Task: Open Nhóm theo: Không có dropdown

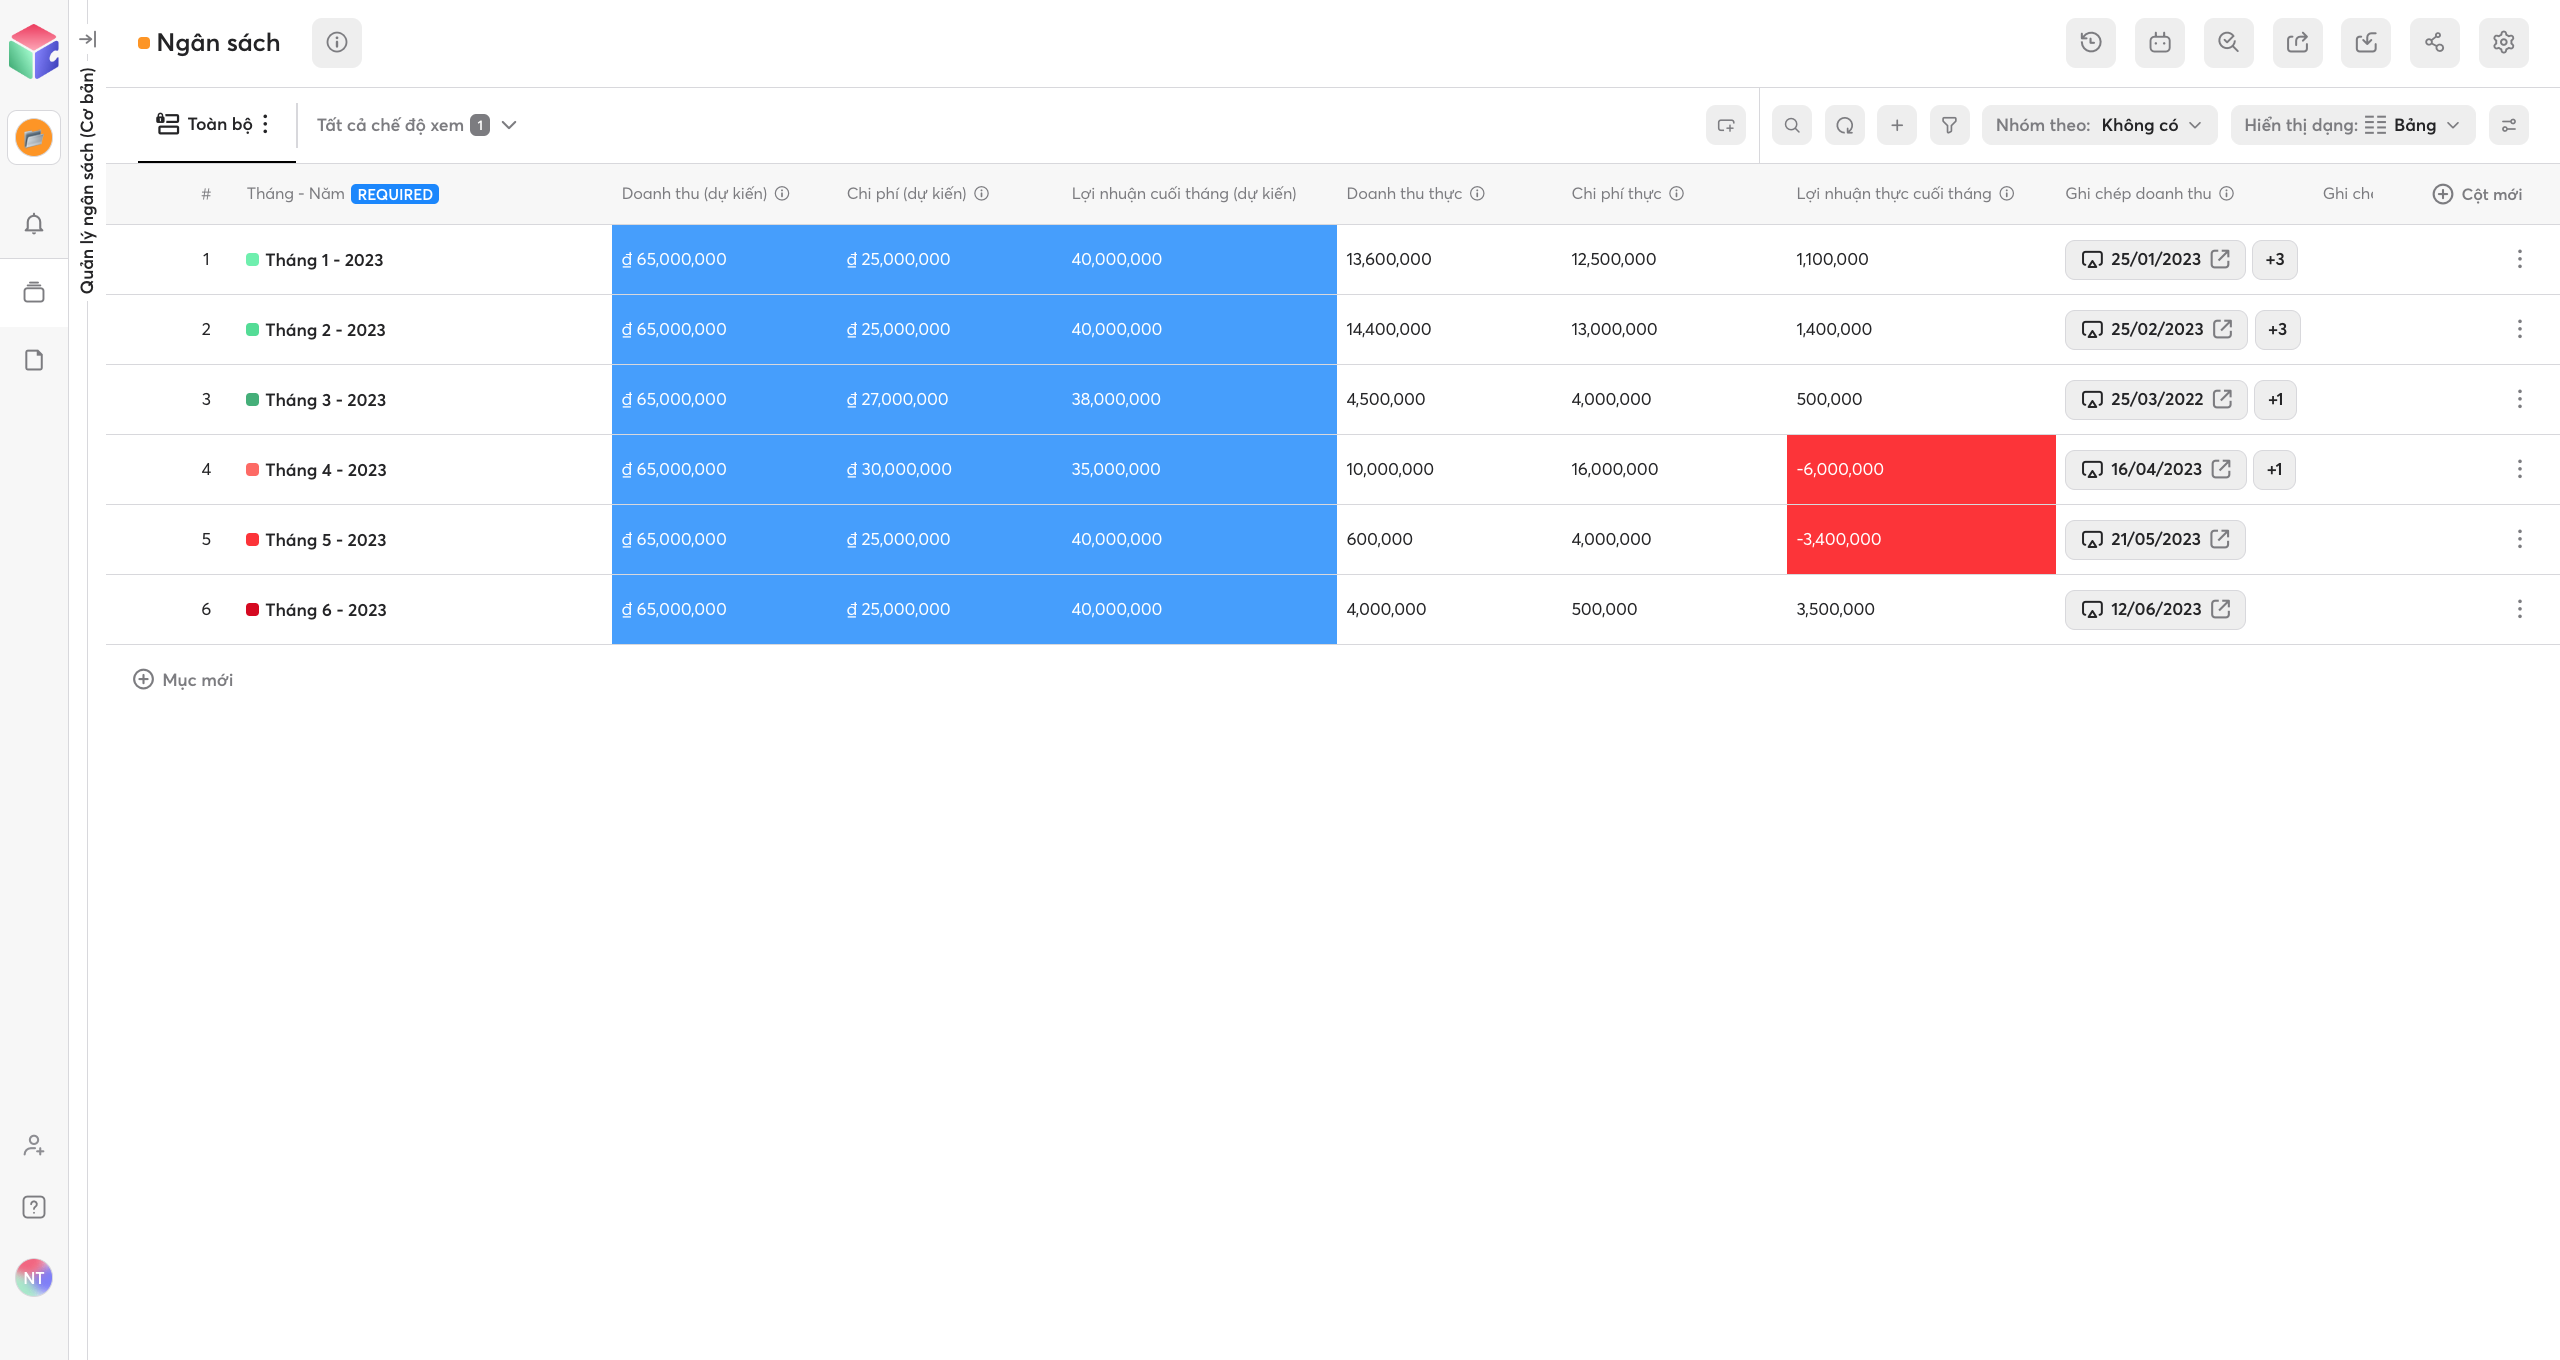Action: pyautogui.click(x=2099, y=125)
